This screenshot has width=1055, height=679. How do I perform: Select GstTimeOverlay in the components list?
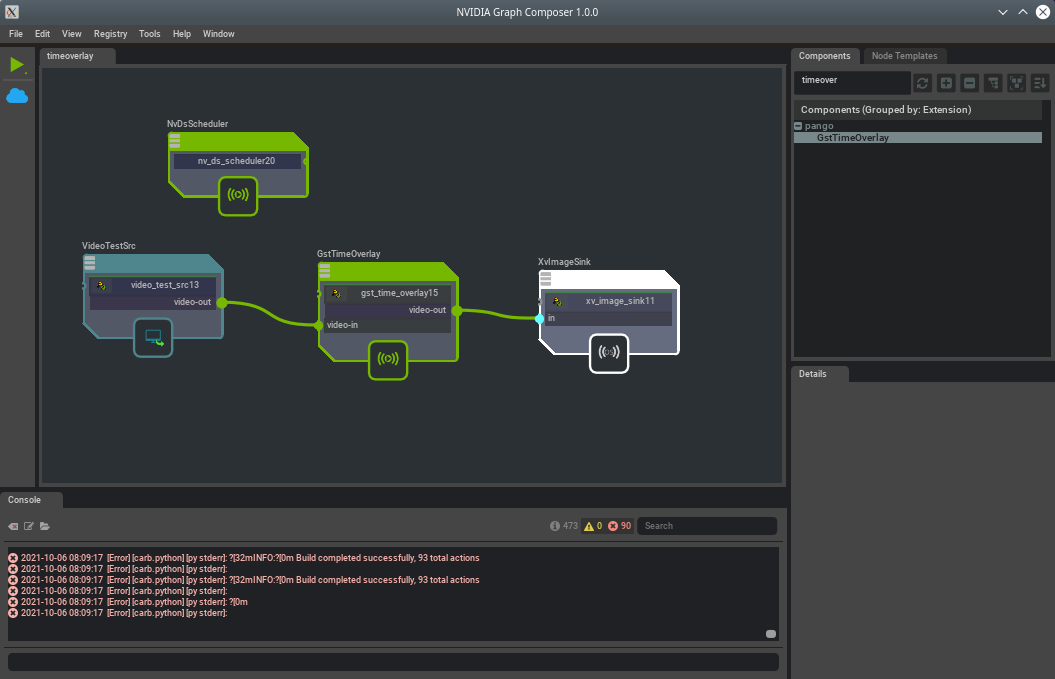coord(852,138)
